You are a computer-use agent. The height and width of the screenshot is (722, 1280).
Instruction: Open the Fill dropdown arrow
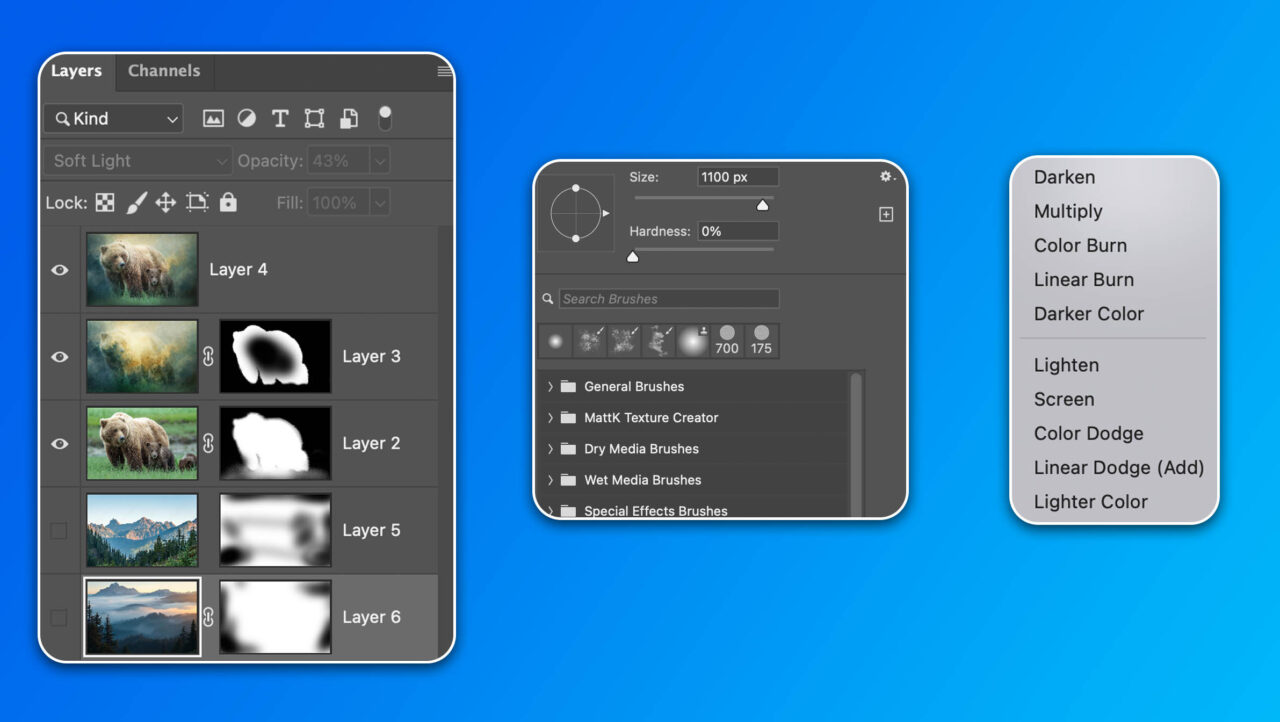pyautogui.click(x=380, y=203)
